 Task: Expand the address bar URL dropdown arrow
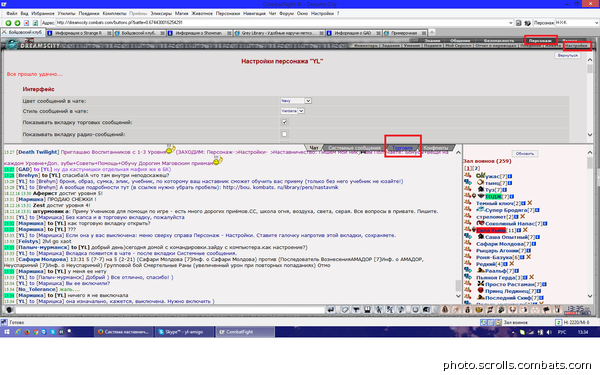tap(510, 23)
